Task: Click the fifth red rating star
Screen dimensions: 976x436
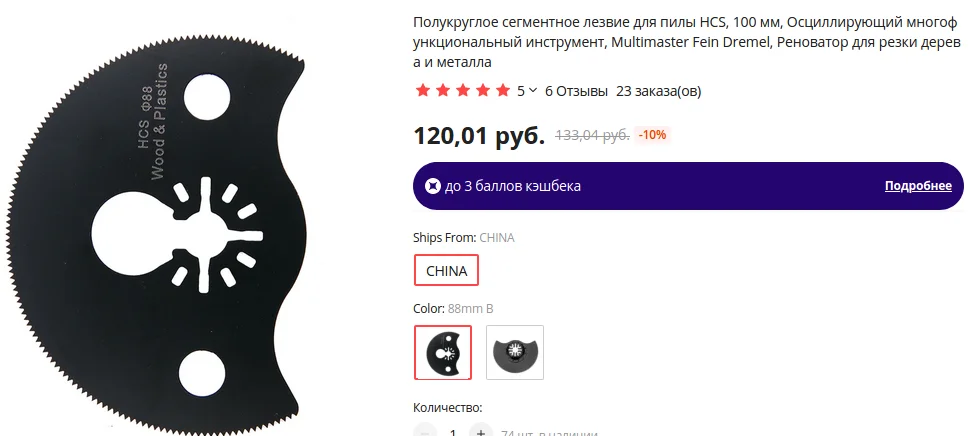Action: [502, 91]
